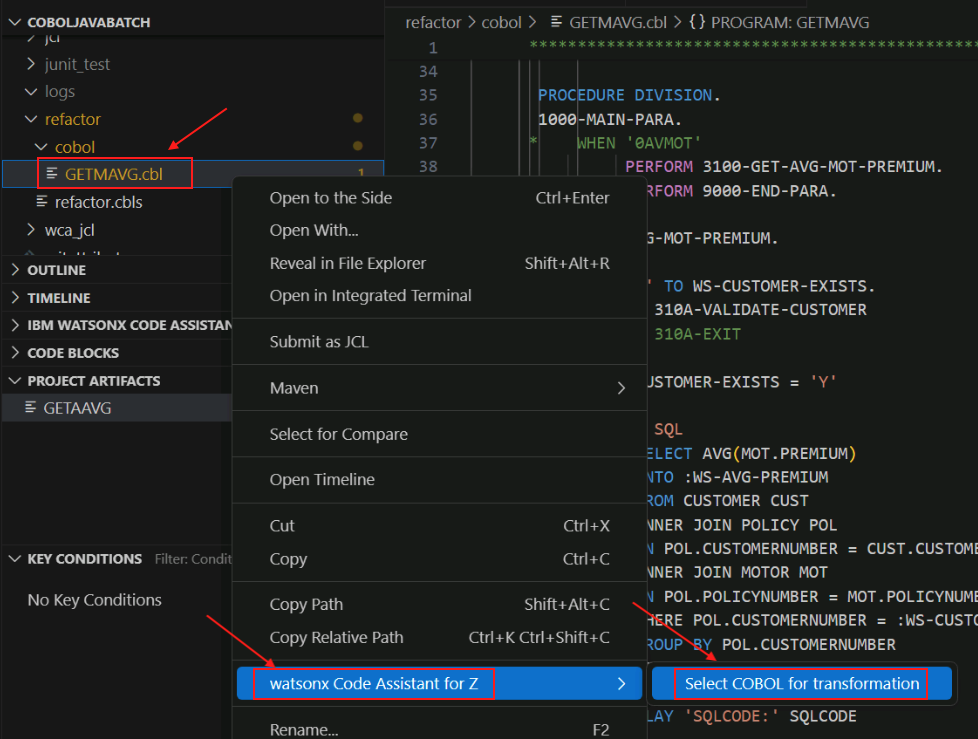
Task: Click the WHEN '0AVMOT' comment line
Action: [x=639, y=143]
